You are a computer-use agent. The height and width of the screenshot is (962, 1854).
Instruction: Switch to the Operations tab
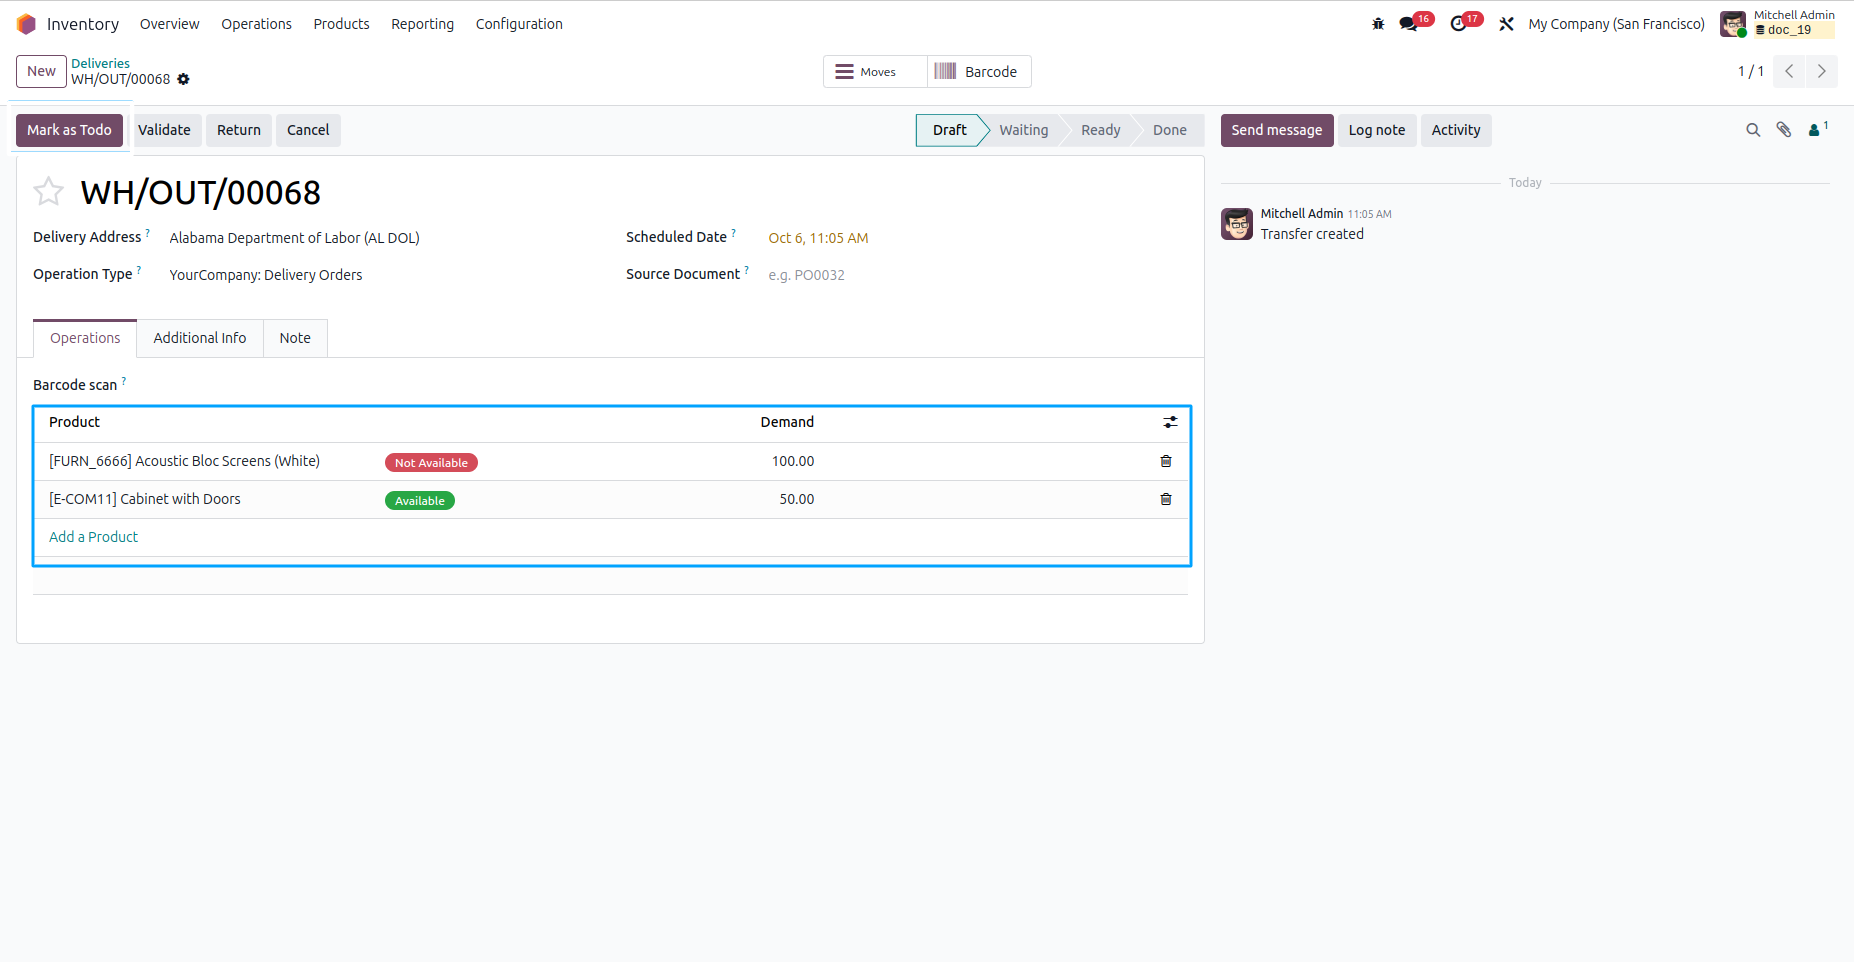coord(85,338)
